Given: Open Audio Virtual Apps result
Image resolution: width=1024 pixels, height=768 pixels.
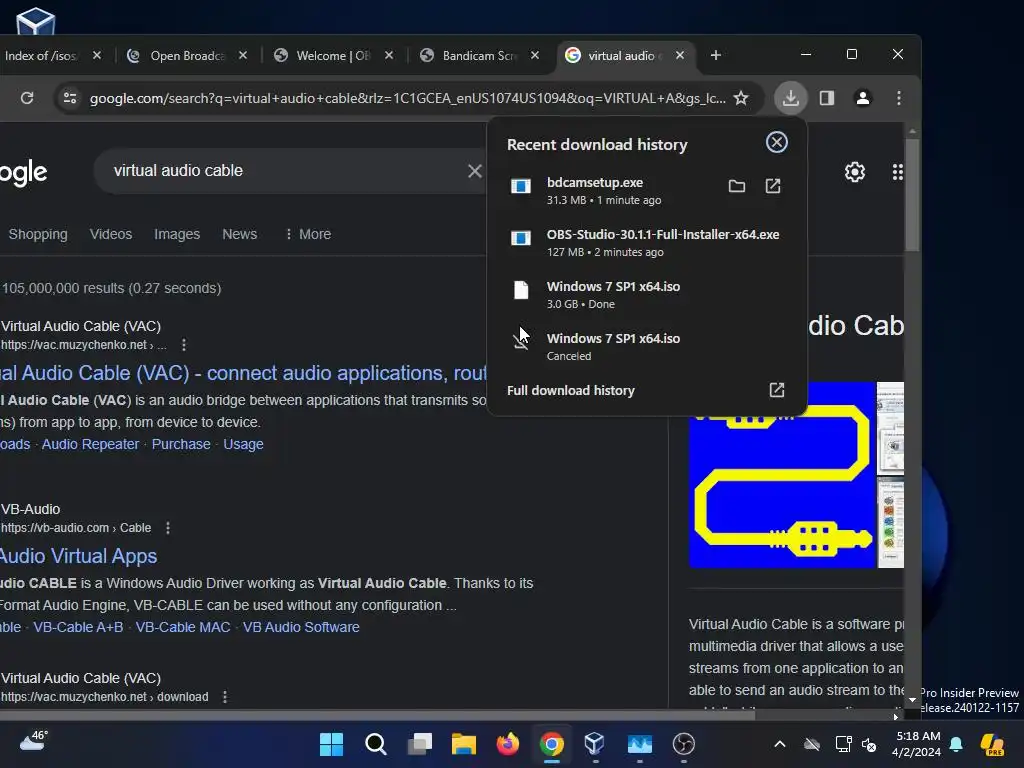Looking at the screenshot, I should (x=78, y=556).
